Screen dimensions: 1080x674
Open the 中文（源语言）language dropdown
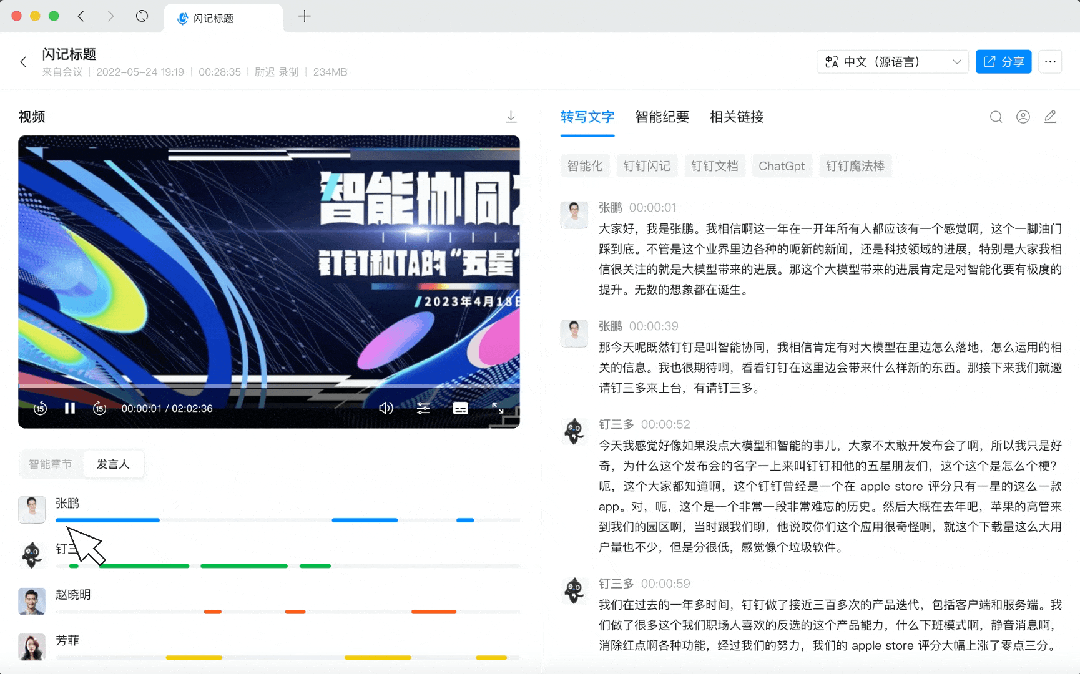point(893,62)
